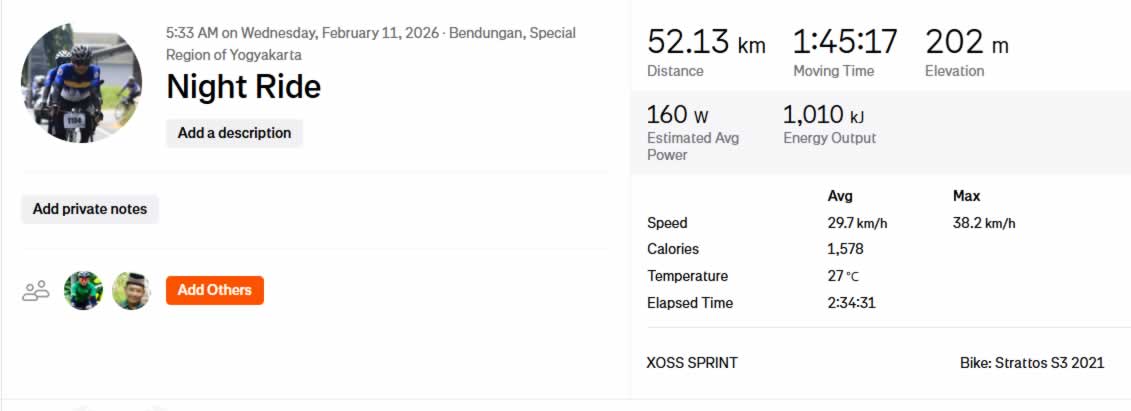Click the Bike: Strattos S3 2021 label

click(x=1031, y=362)
